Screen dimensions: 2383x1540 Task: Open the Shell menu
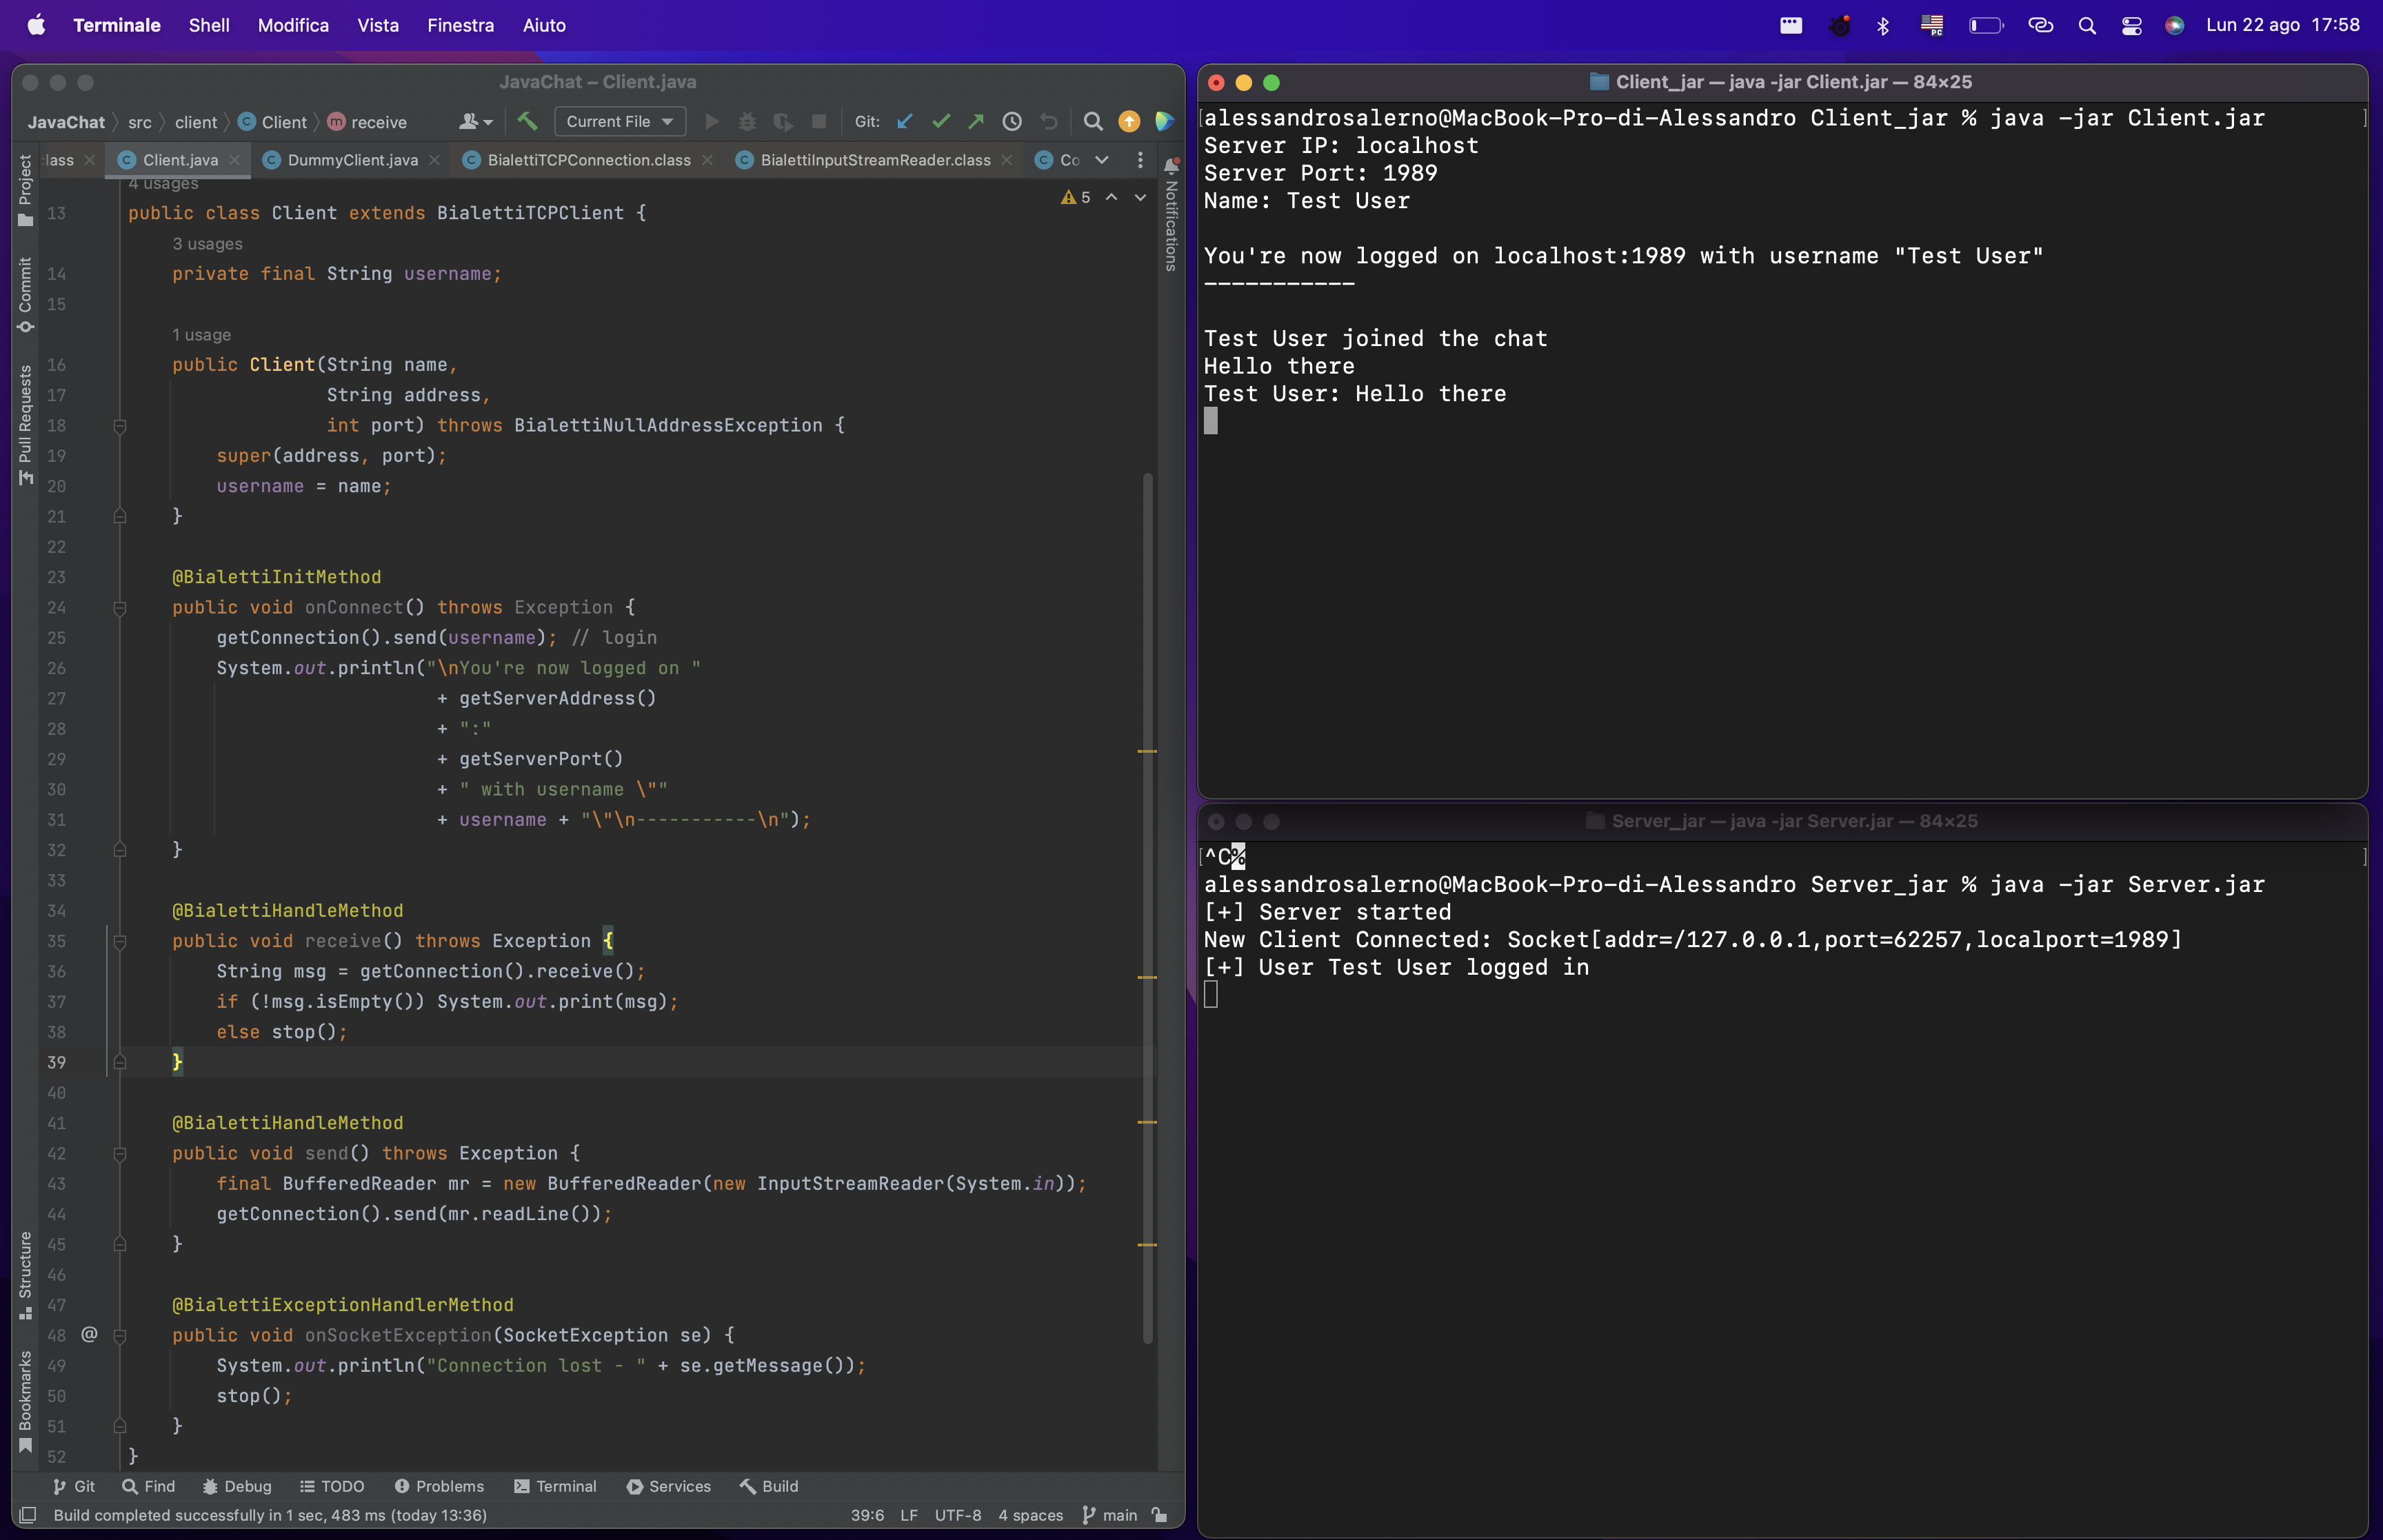pyautogui.click(x=209, y=26)
